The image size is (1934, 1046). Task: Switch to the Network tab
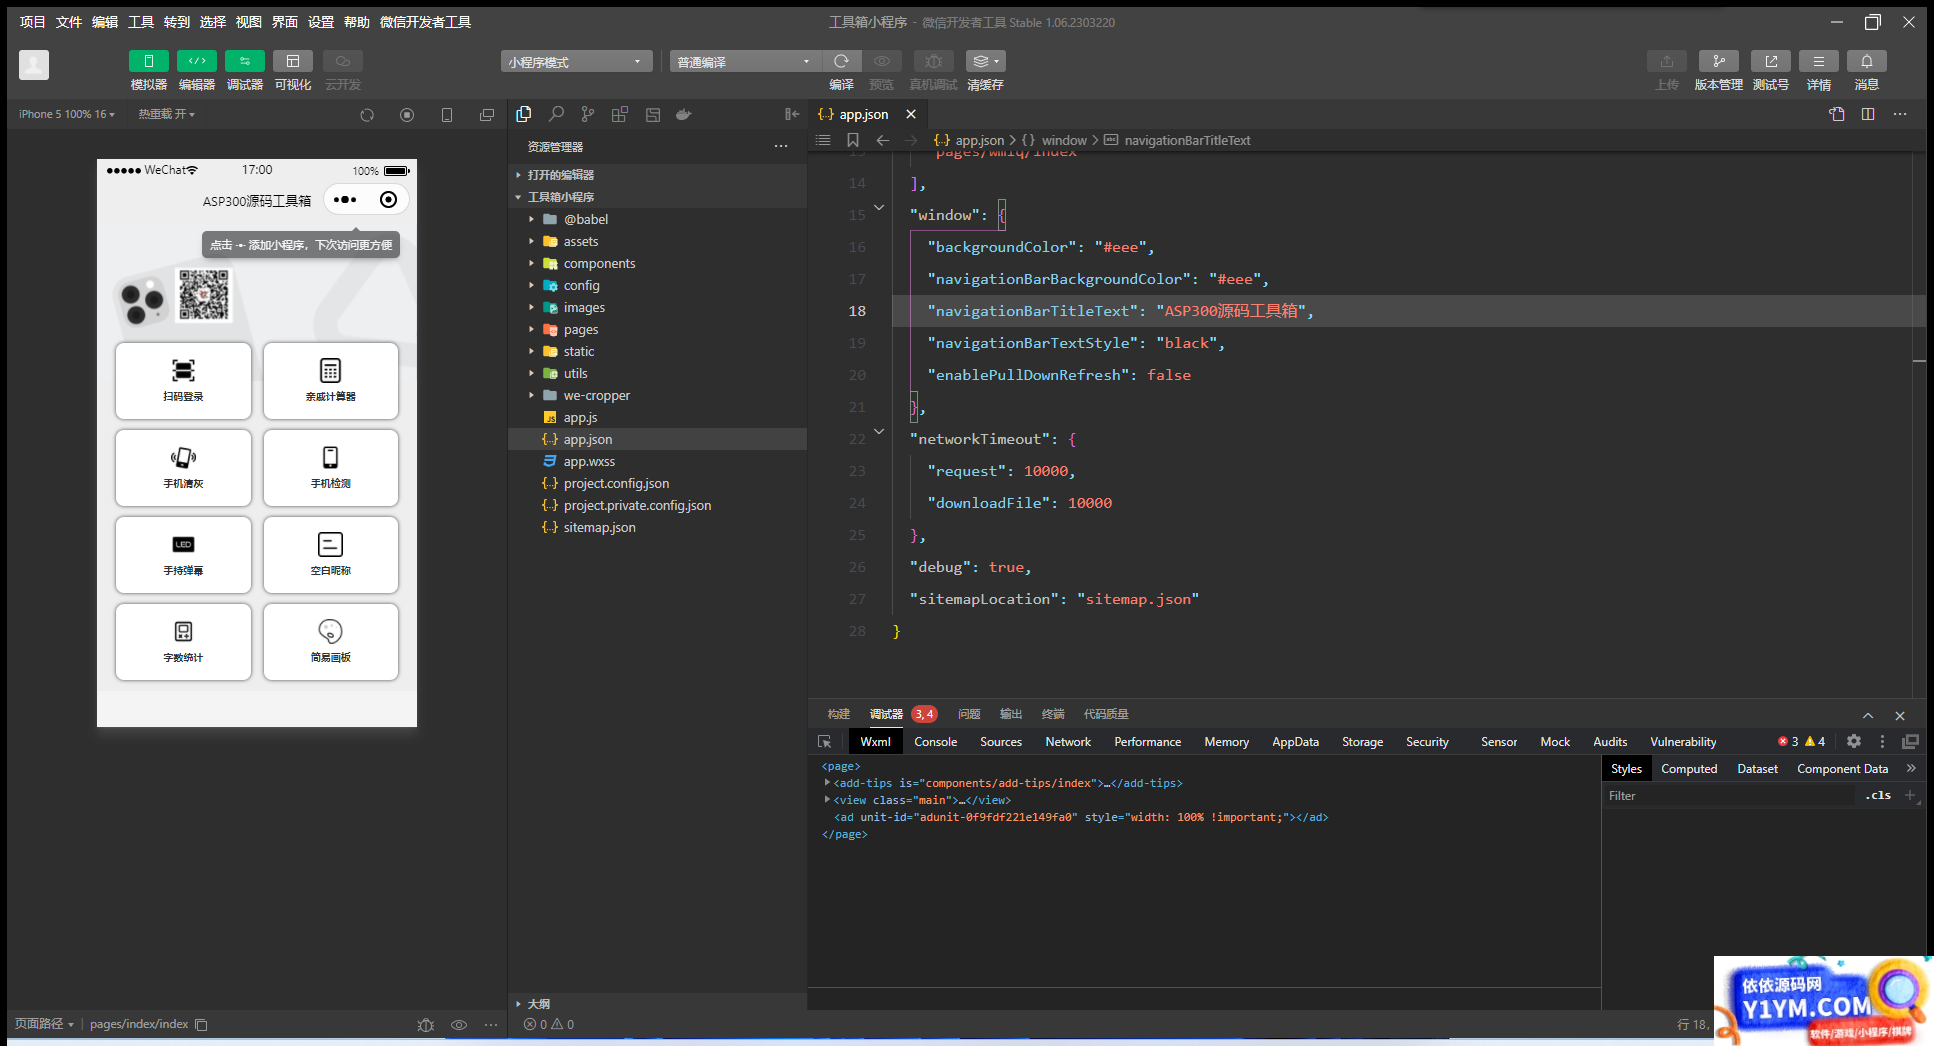tap(1068, 742)
